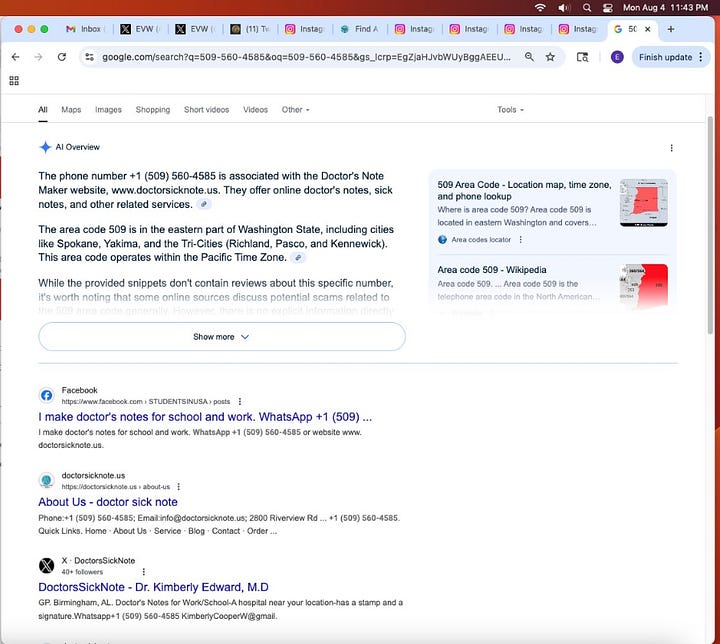
Task: Select the Short videos search filter
Action: tap(207, 110)
